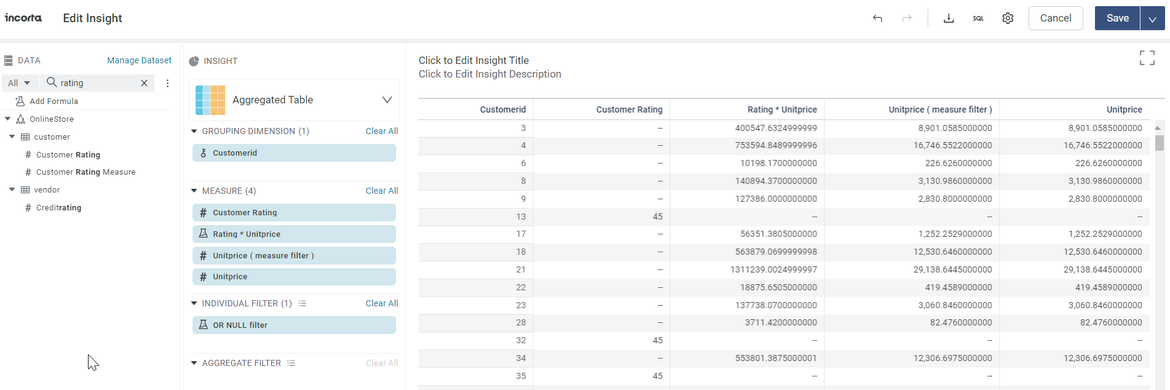Select the Customerid grouping pill

pyautogui.click(x=294, y=153)
